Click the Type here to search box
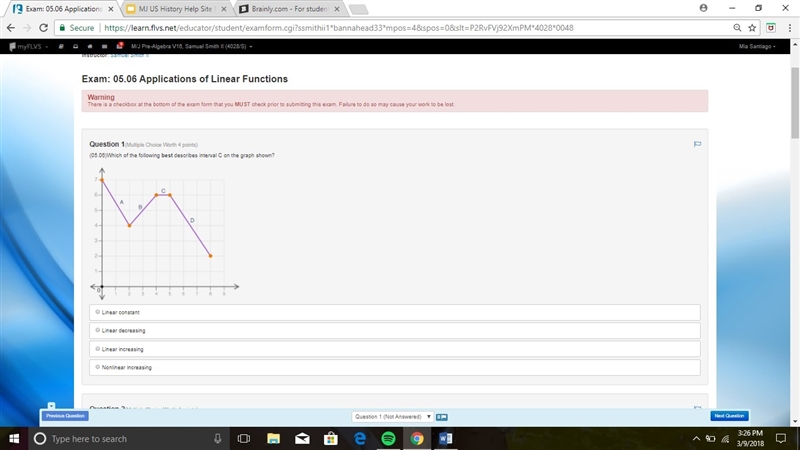This screenshot has height=450, width=800. pos(128,439)
